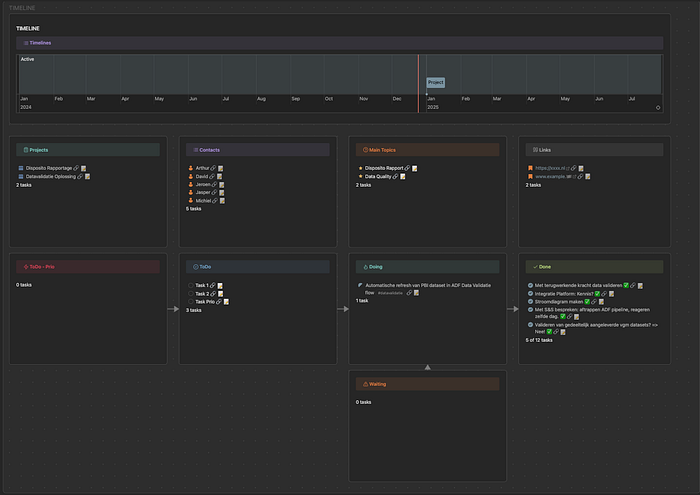
Task: Edit the Data Quality topic
Action: 403,176
